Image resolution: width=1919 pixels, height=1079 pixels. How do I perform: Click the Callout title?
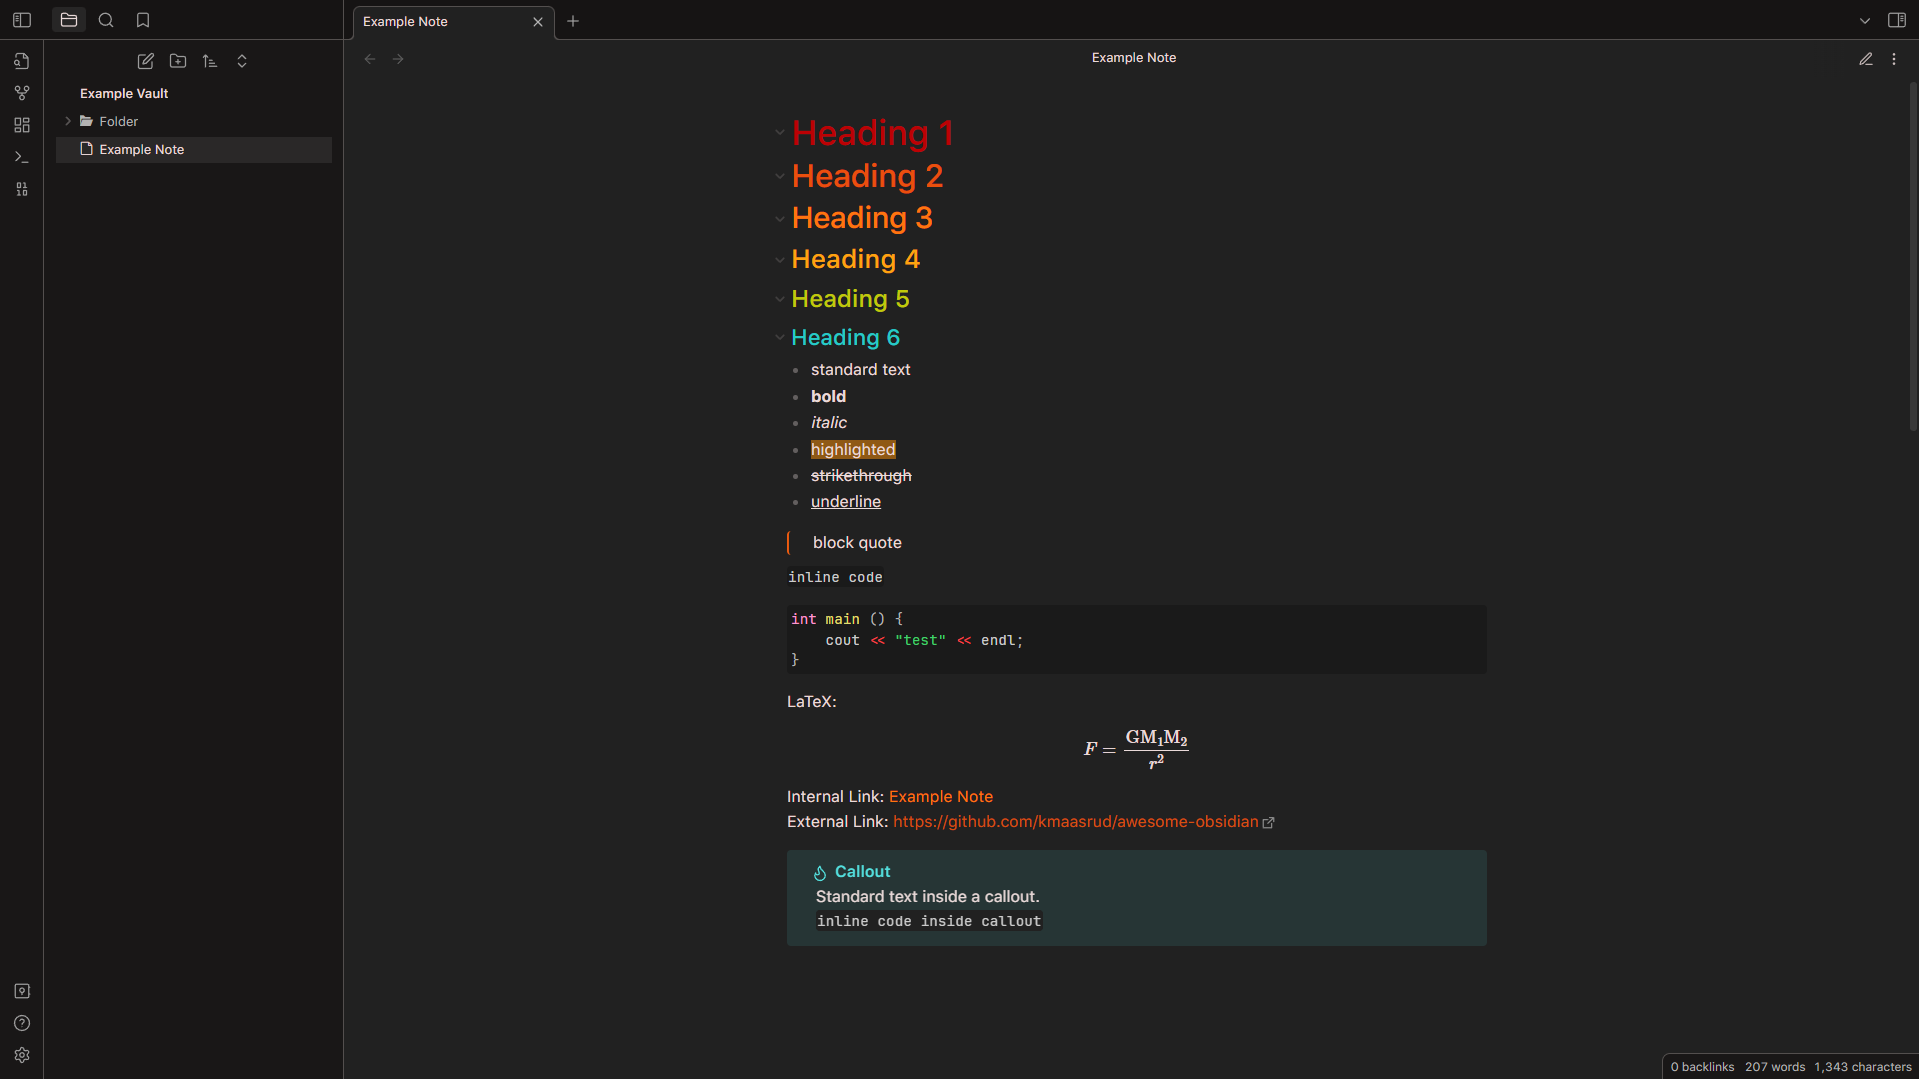pos(862,872)
